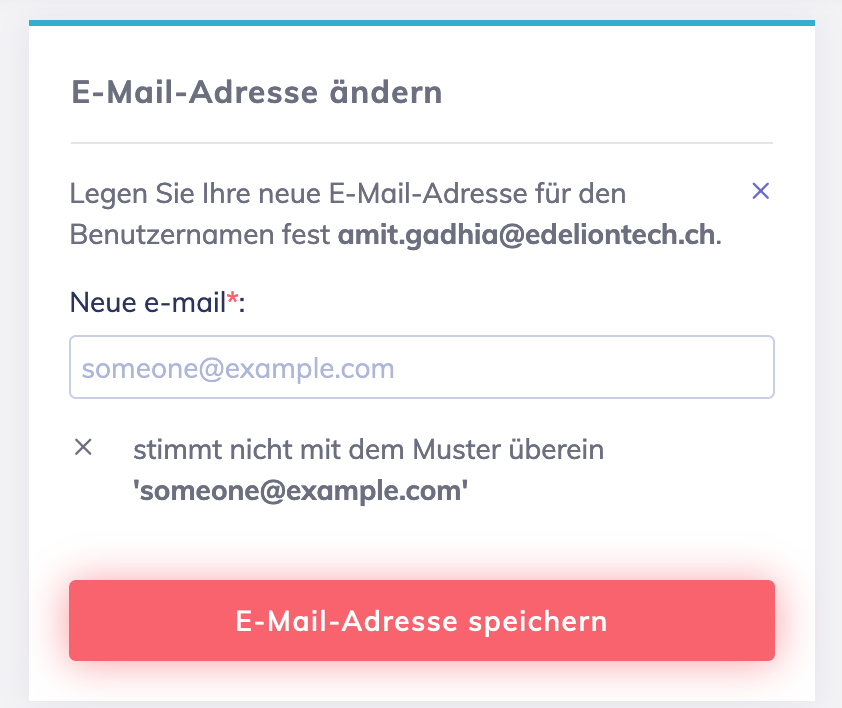842x708 pixels.
Task: Click the someone@example.com placeholder in the field
Action: pos(238,368)
